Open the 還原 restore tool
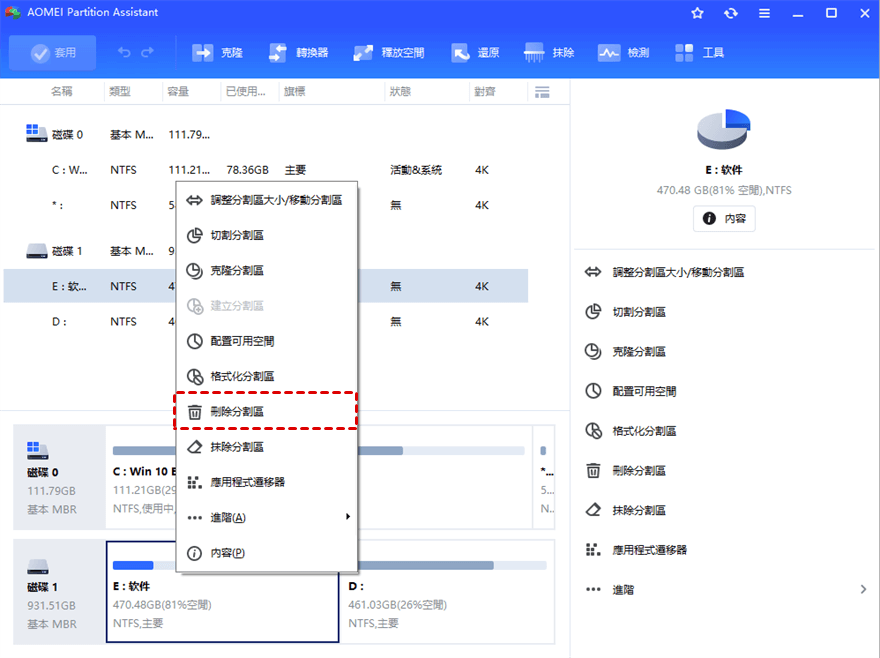The image size is (880, 658). [x=475, y=53]
